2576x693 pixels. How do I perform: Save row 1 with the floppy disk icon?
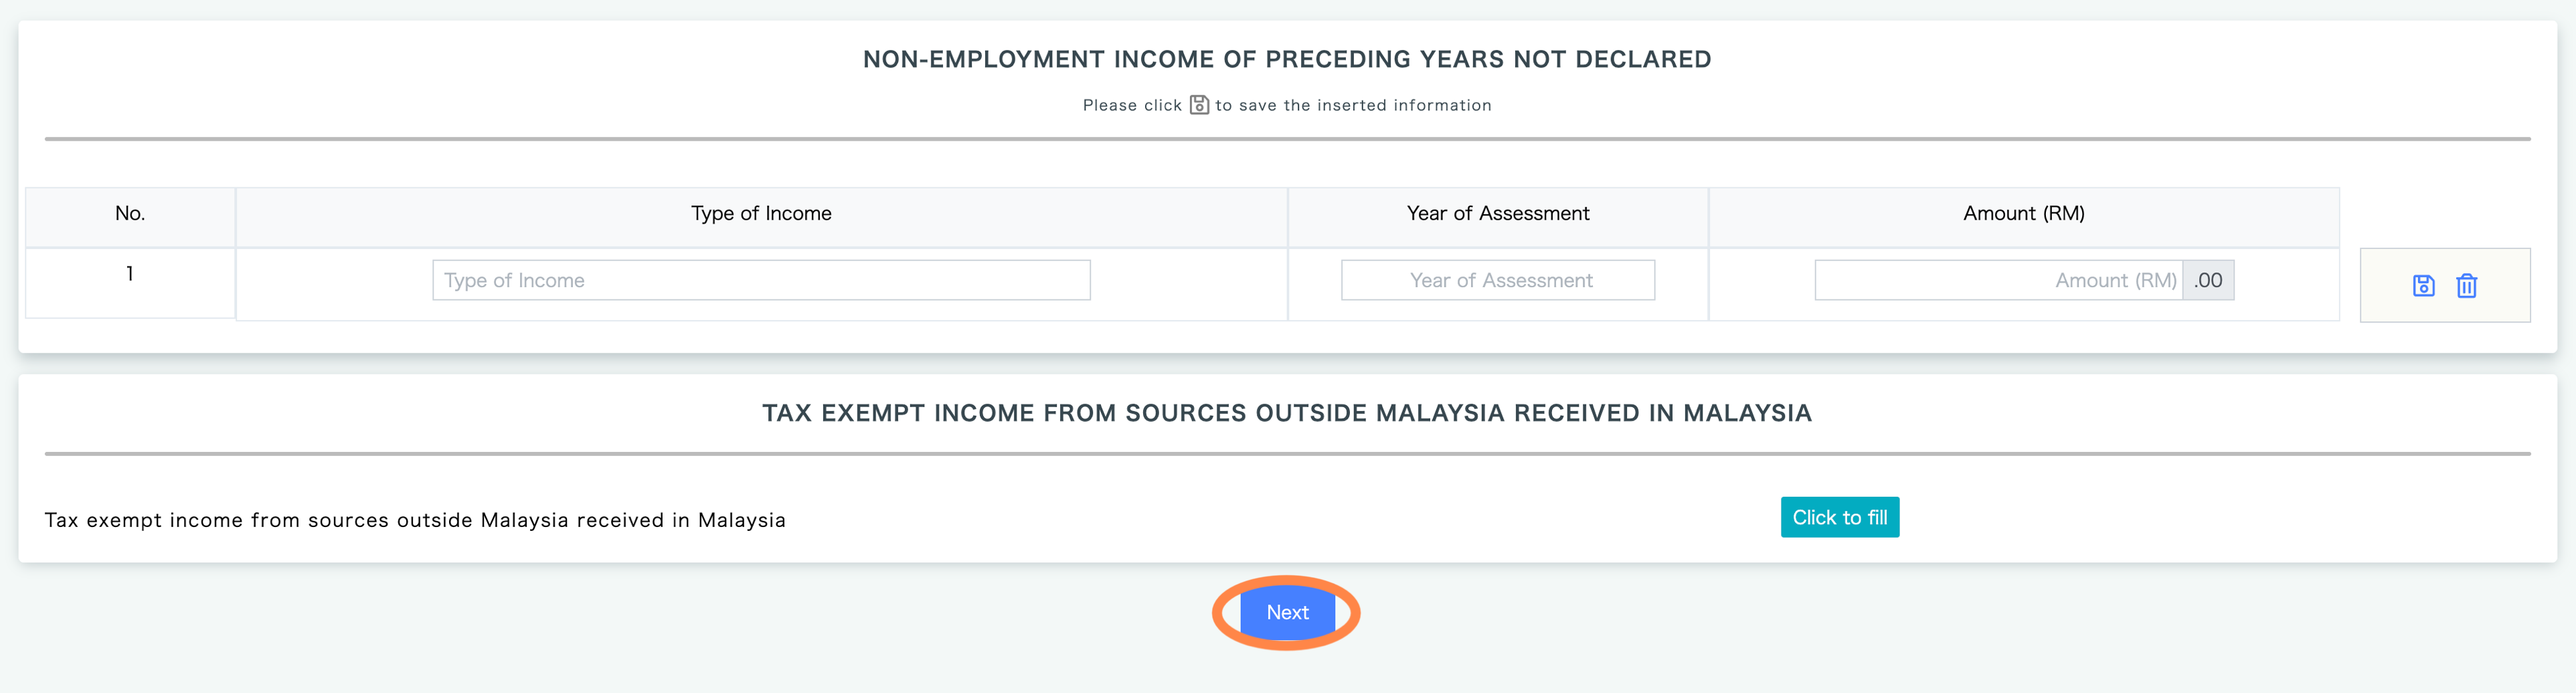[x=2423, y=286]
